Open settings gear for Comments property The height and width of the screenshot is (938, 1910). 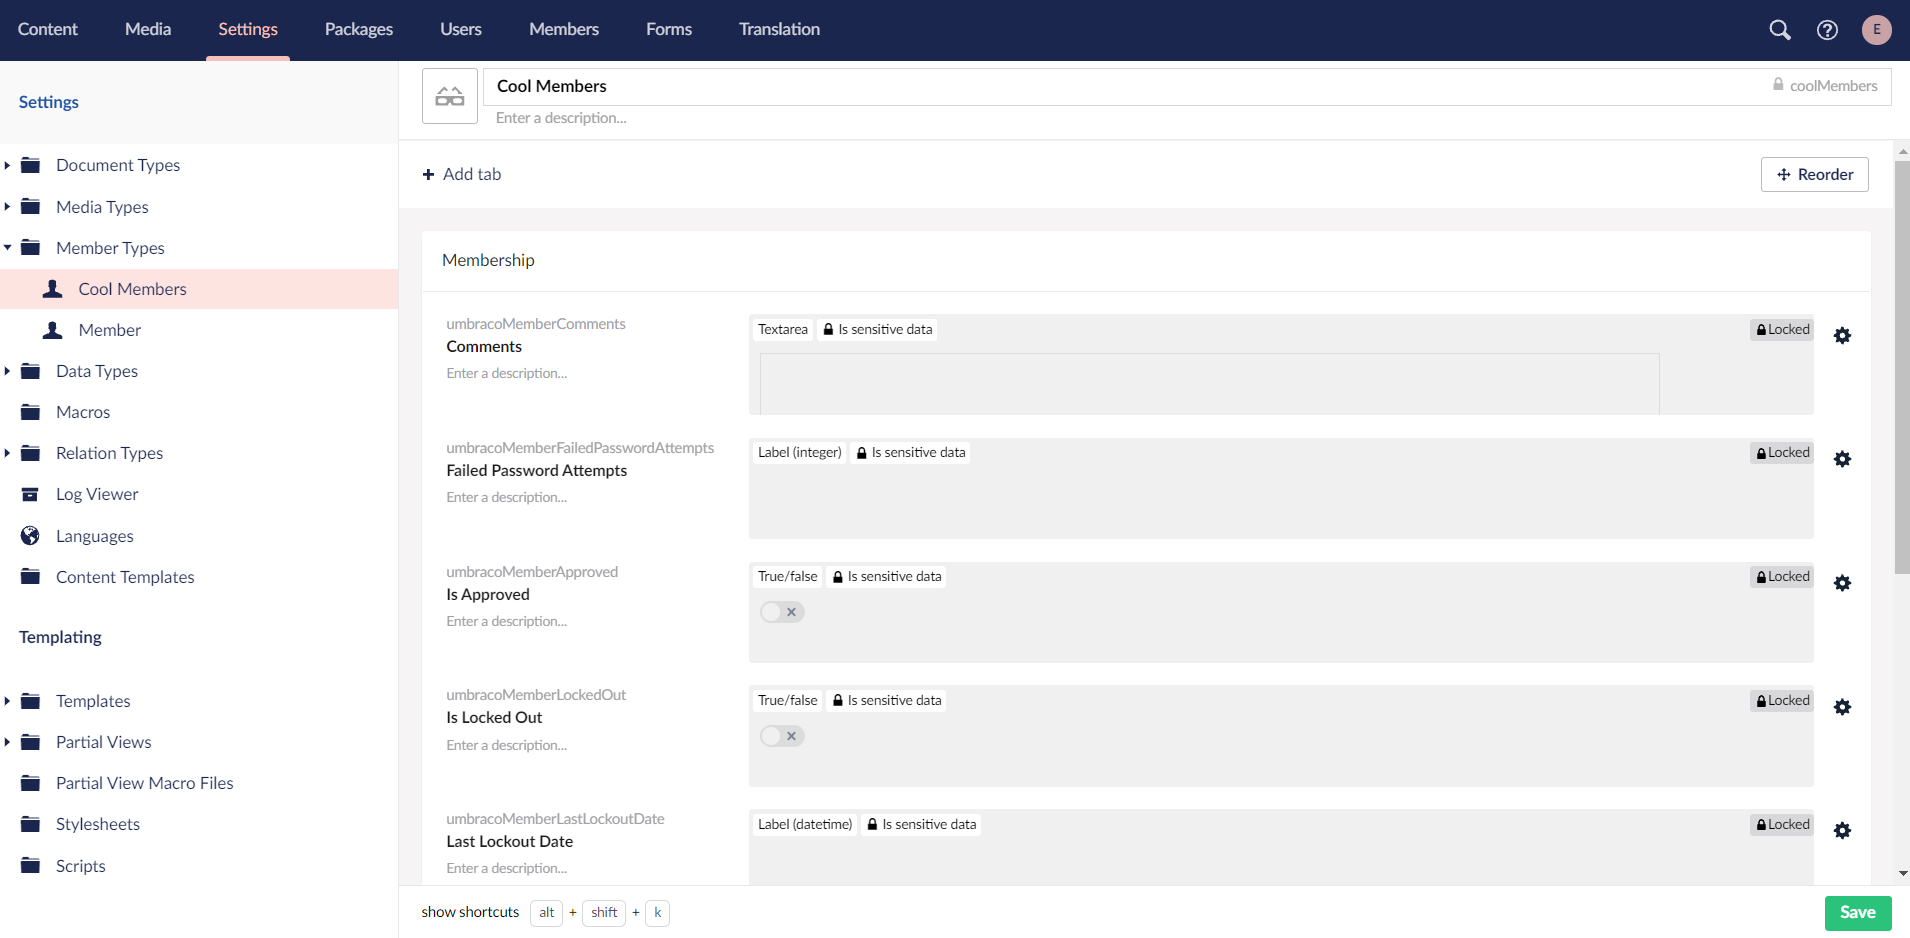(1842, 336)
